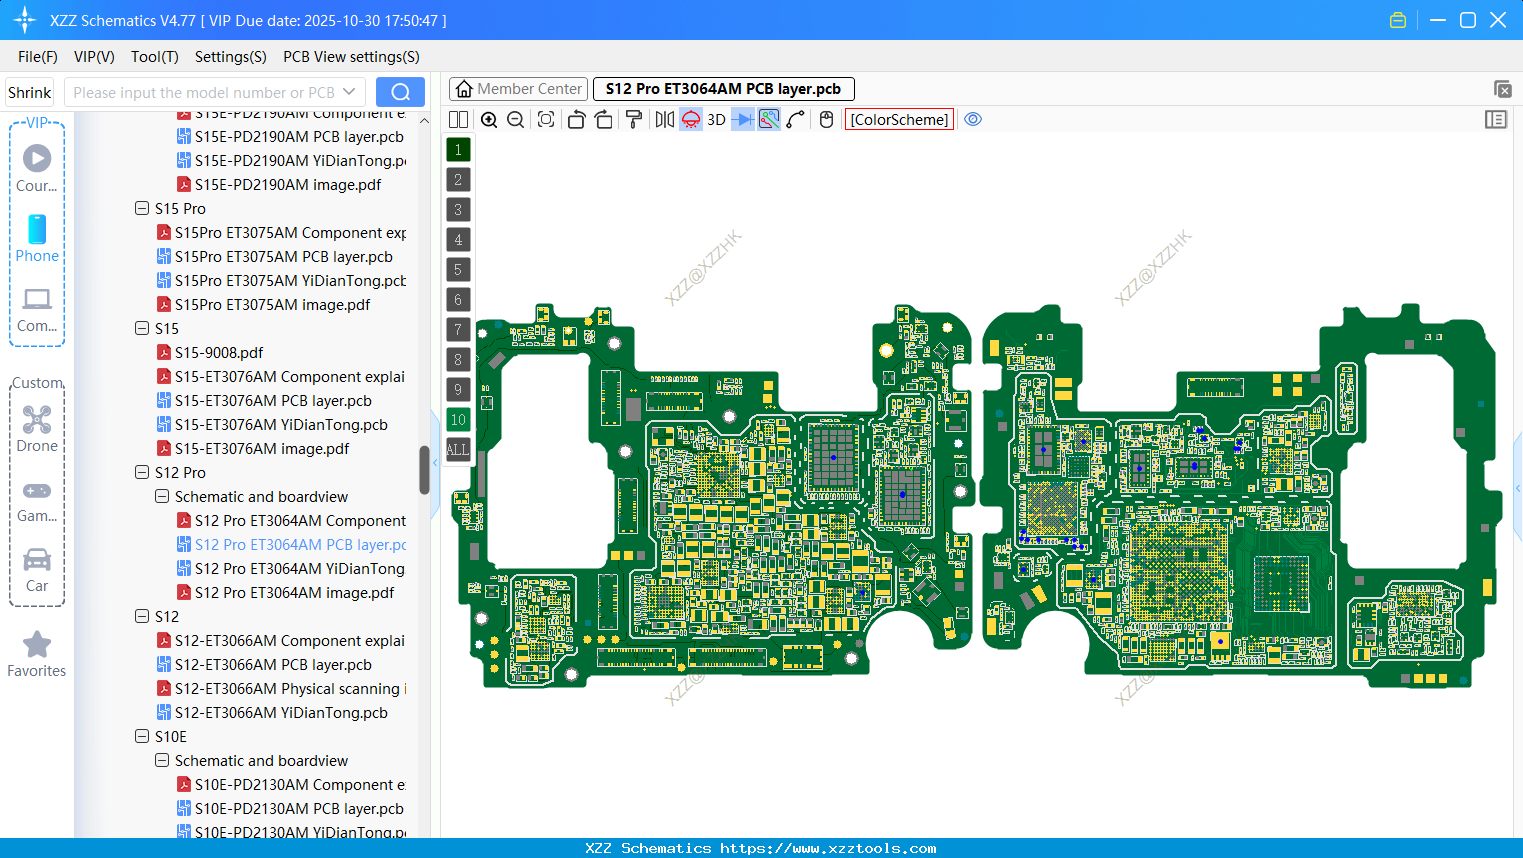This screenshot has width=1523, height=858.
Task: Select the measuring curve tool
Action: coord(795,119)
